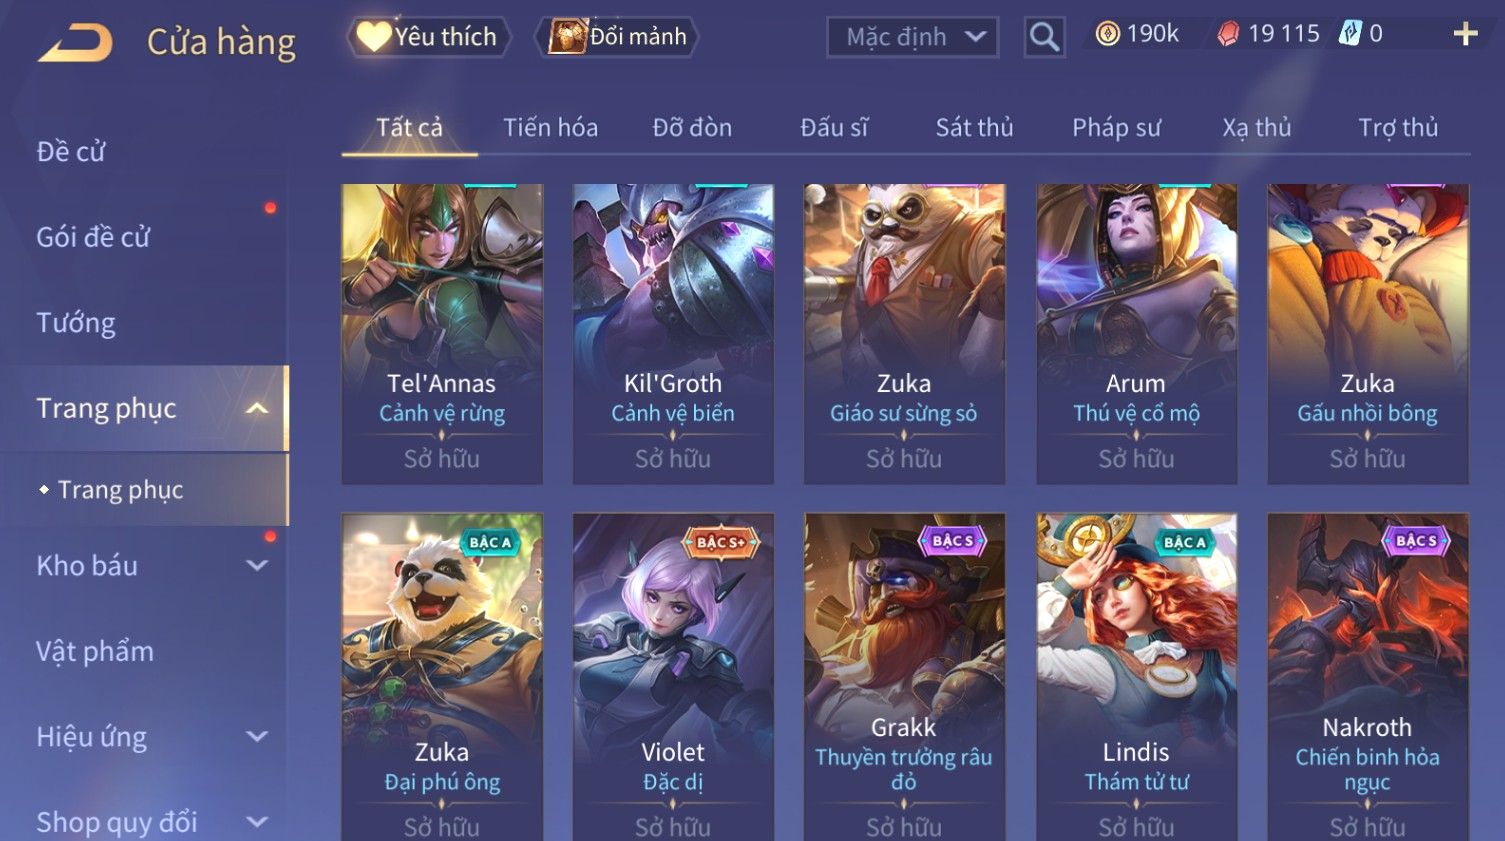The image size is (1505, 841).
Task: Tap the blue voucher ticket icon
Action: tap(1350, 33)
